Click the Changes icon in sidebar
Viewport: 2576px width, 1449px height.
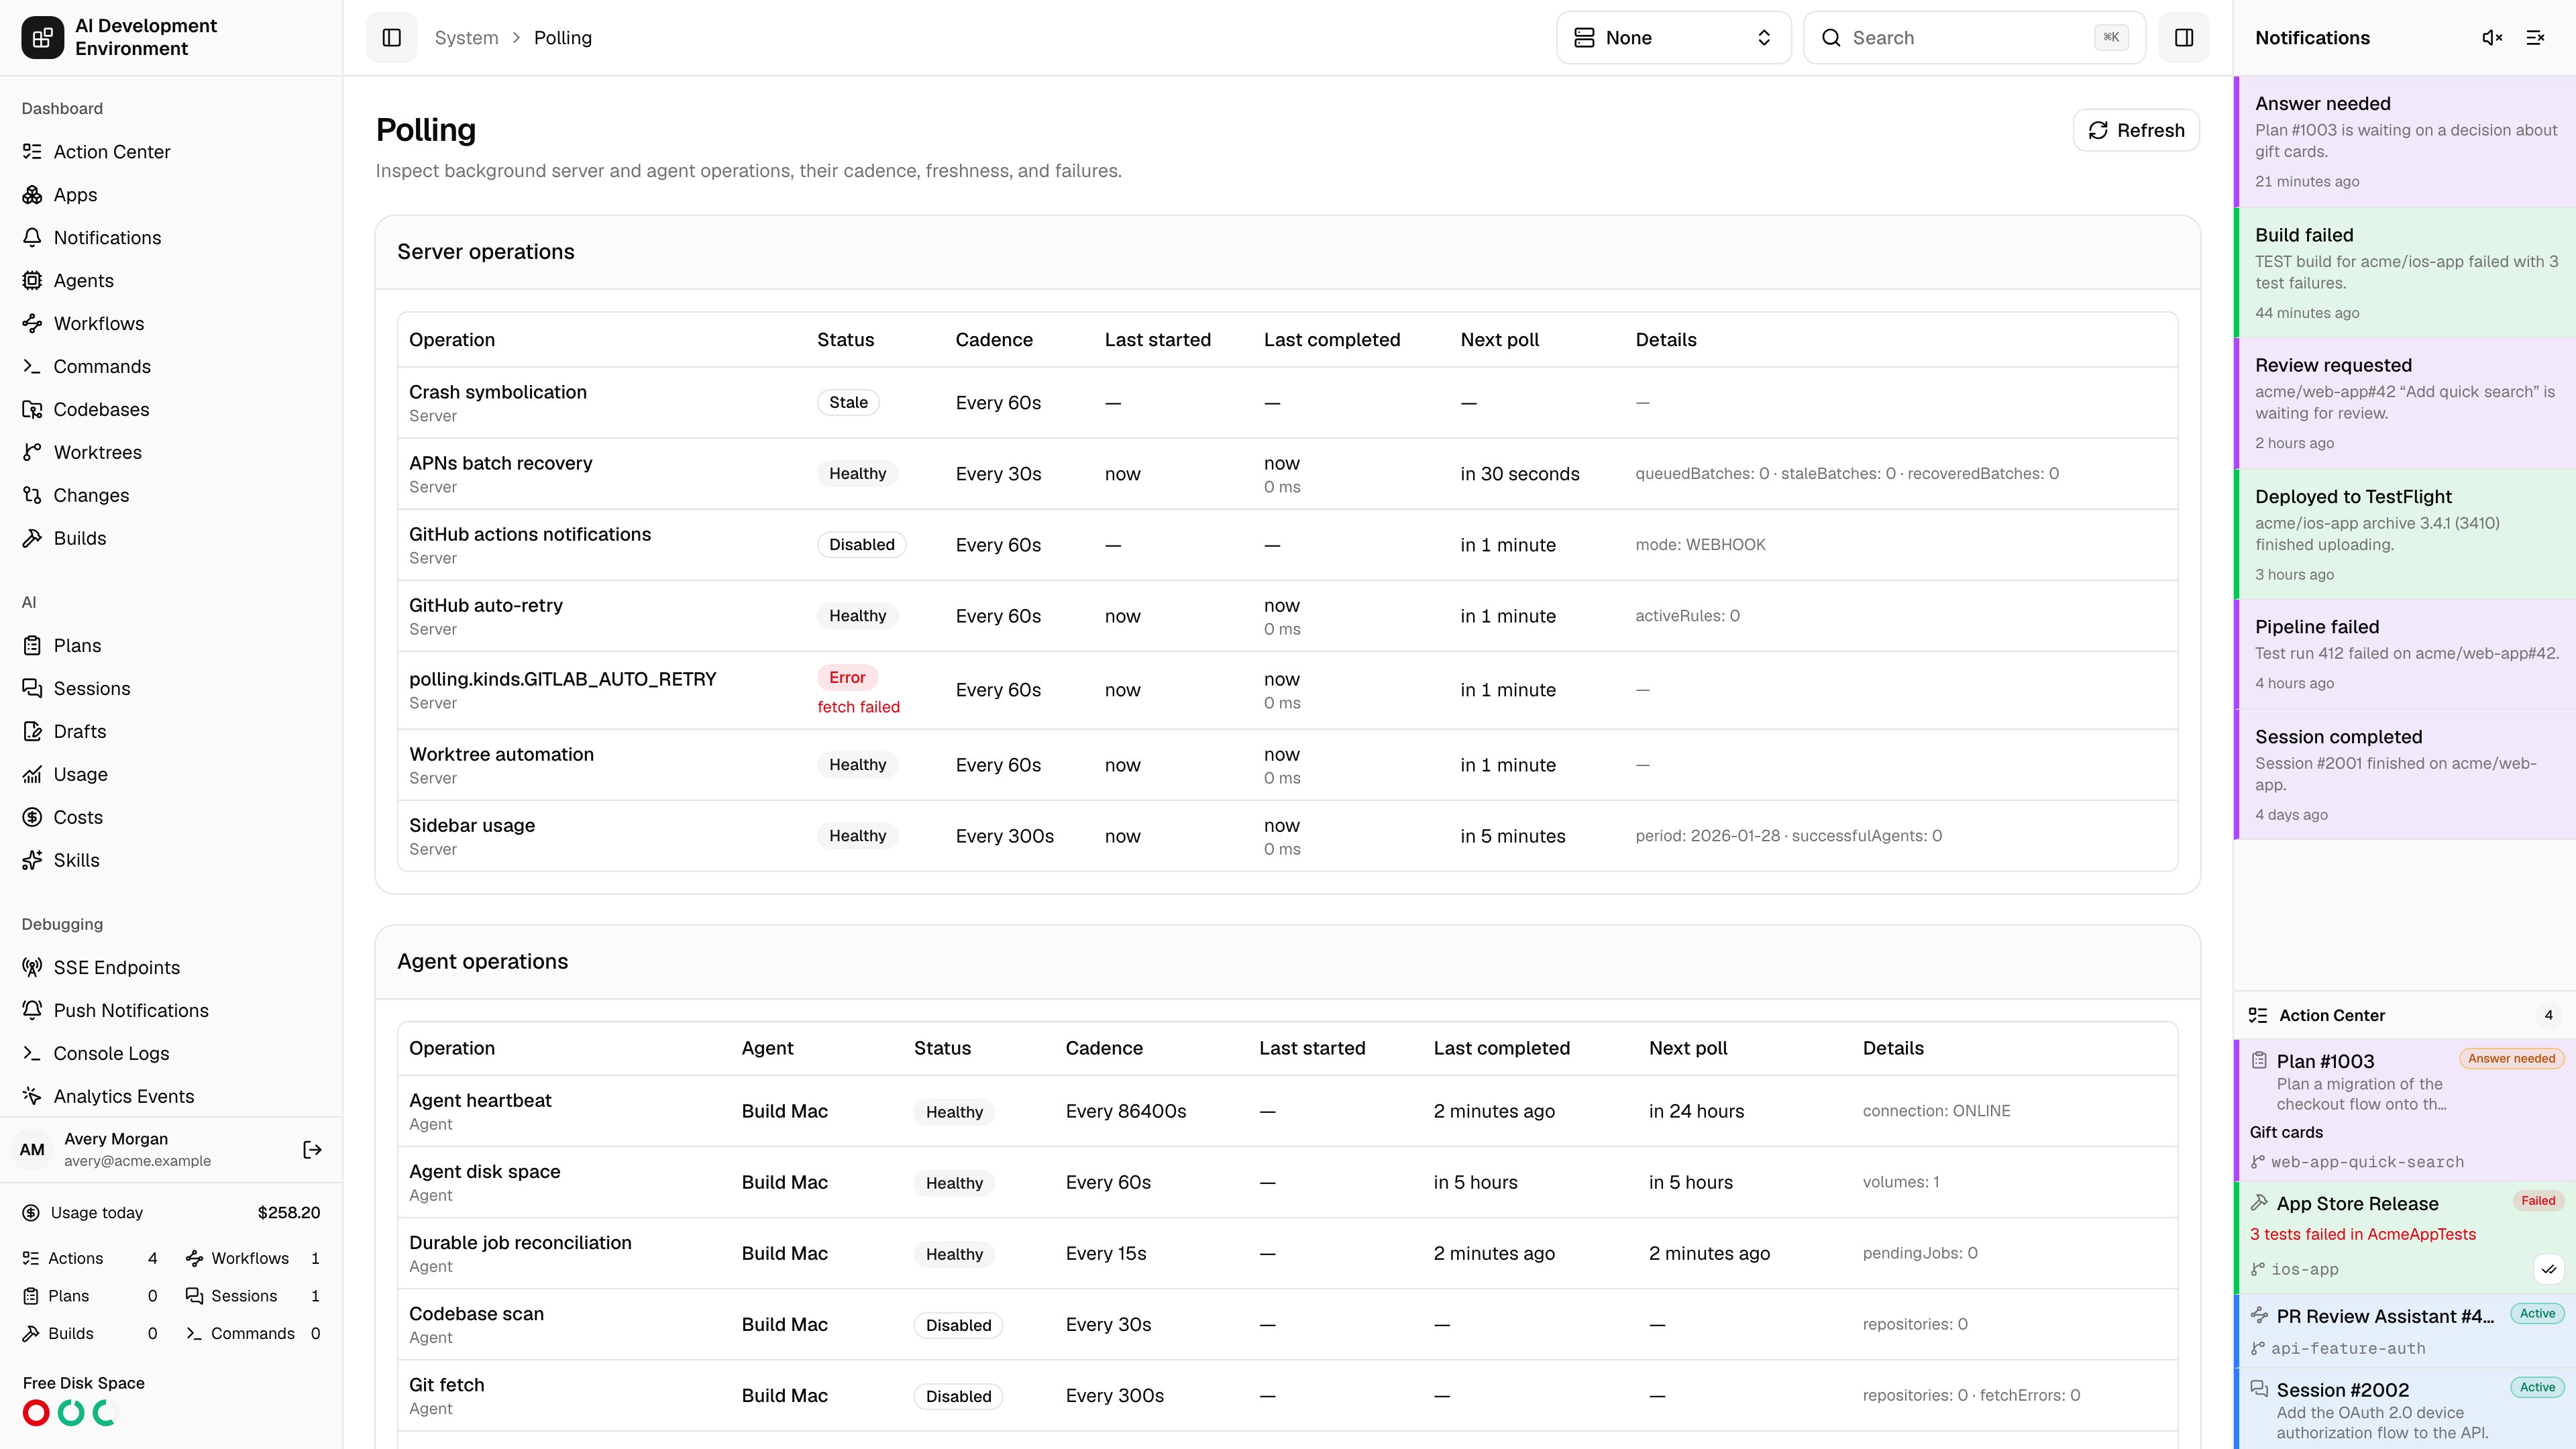coord(32,496)
